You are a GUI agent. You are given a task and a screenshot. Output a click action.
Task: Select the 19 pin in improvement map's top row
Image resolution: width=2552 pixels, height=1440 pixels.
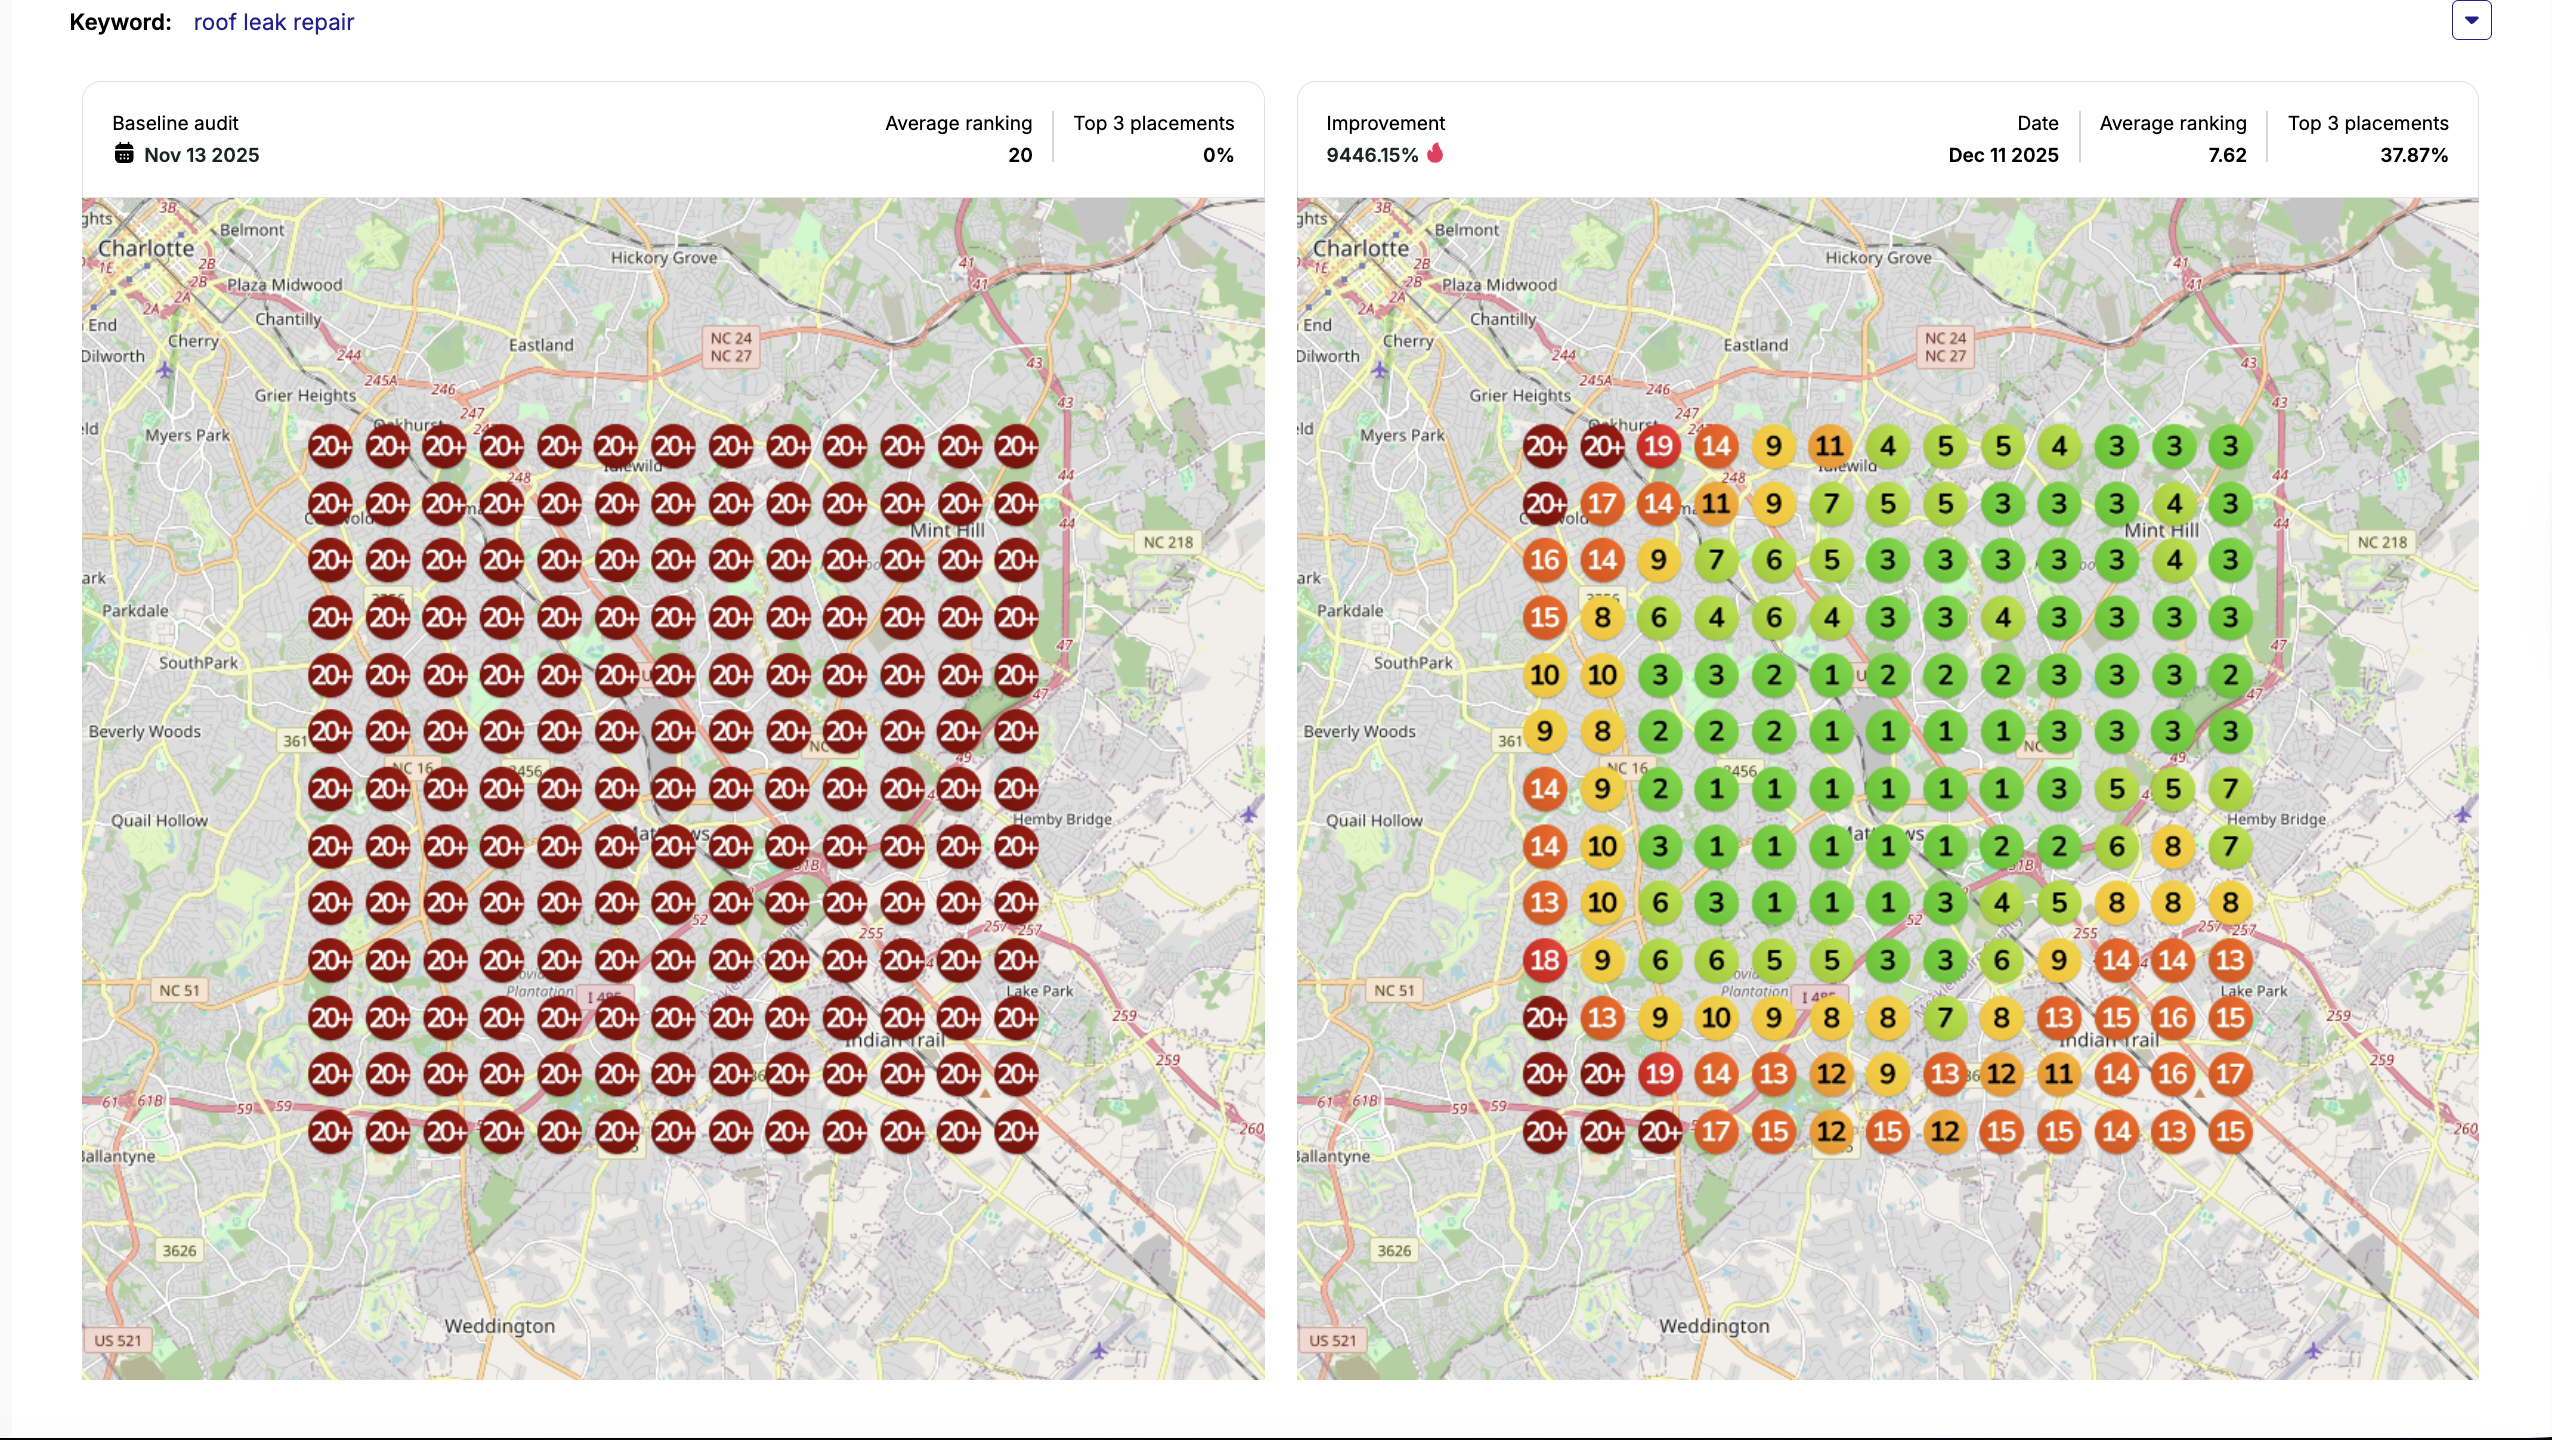(x=1659, y=447)
